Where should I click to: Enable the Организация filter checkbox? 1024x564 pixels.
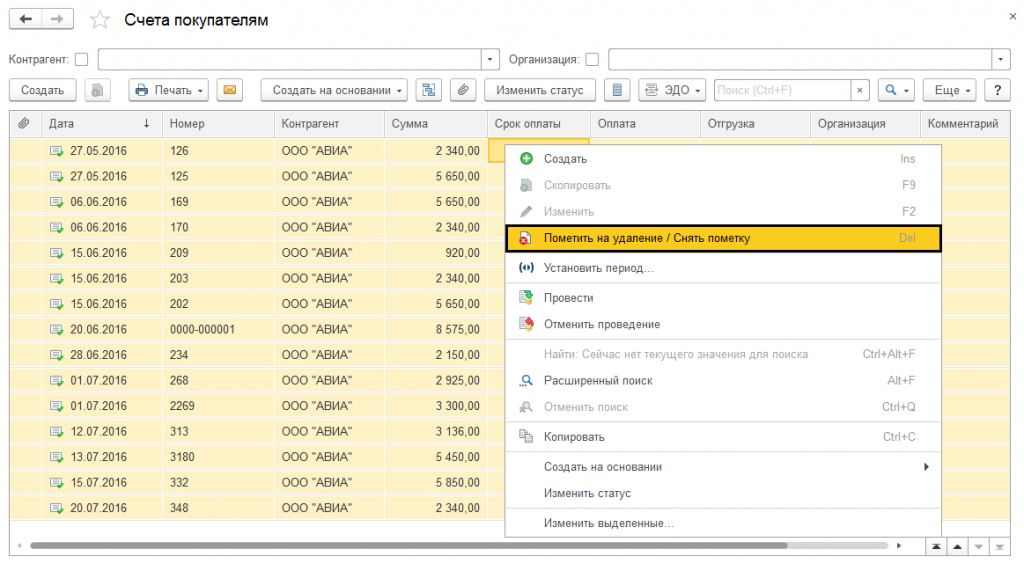coord(592,59)
